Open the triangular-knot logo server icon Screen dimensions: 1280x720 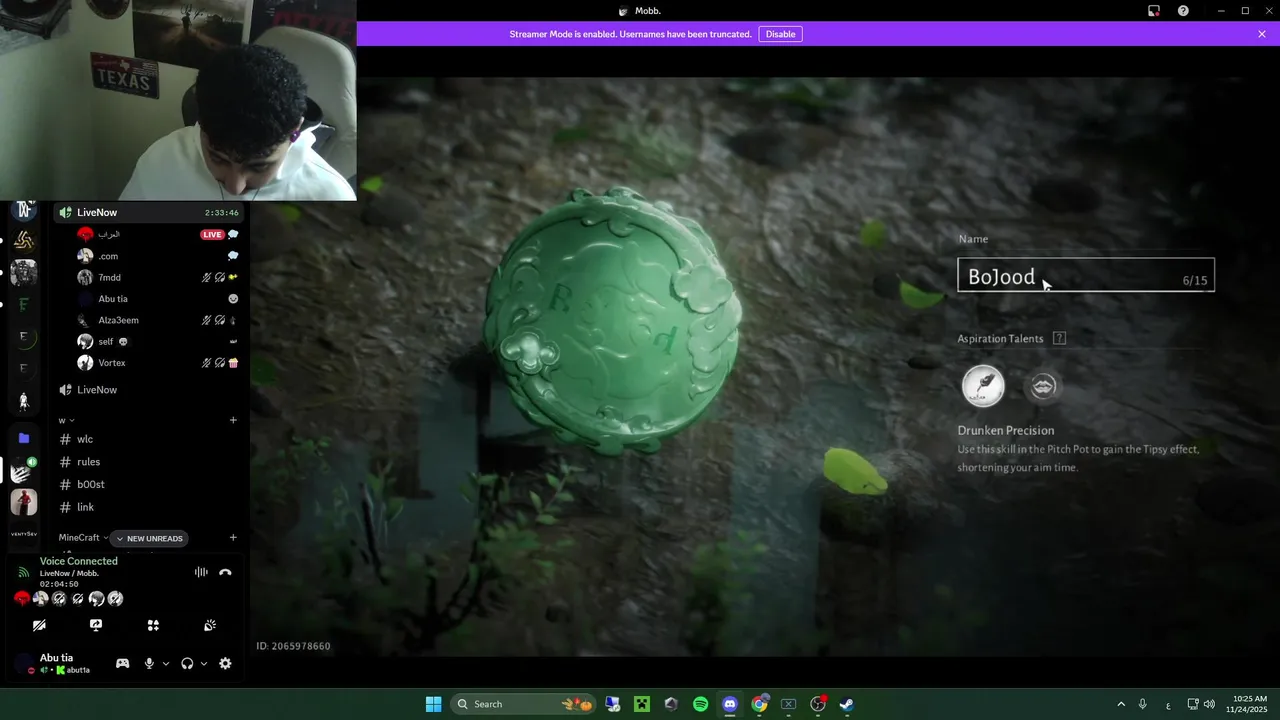pos(24,240)
